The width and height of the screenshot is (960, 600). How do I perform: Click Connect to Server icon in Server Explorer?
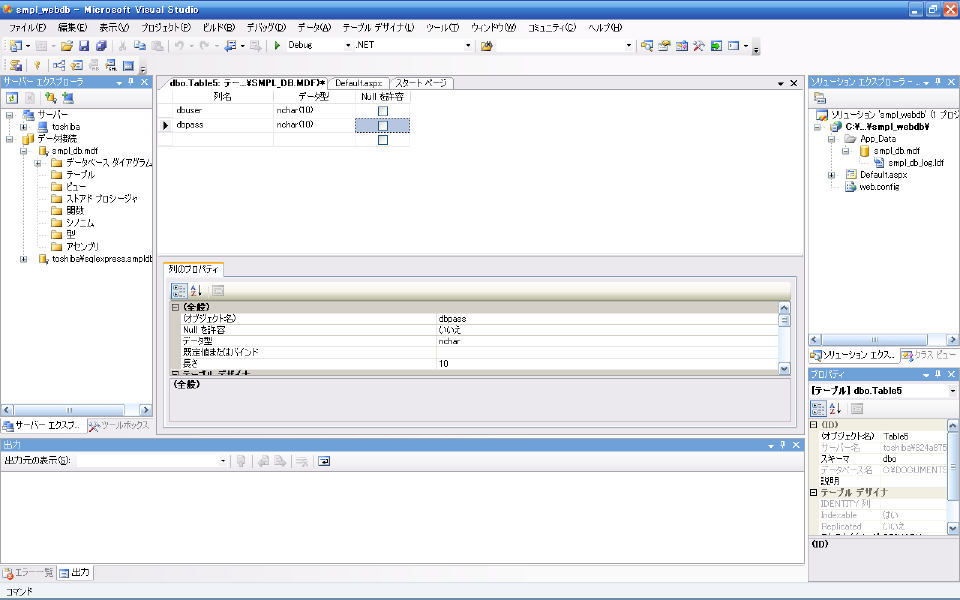[68, 98]
